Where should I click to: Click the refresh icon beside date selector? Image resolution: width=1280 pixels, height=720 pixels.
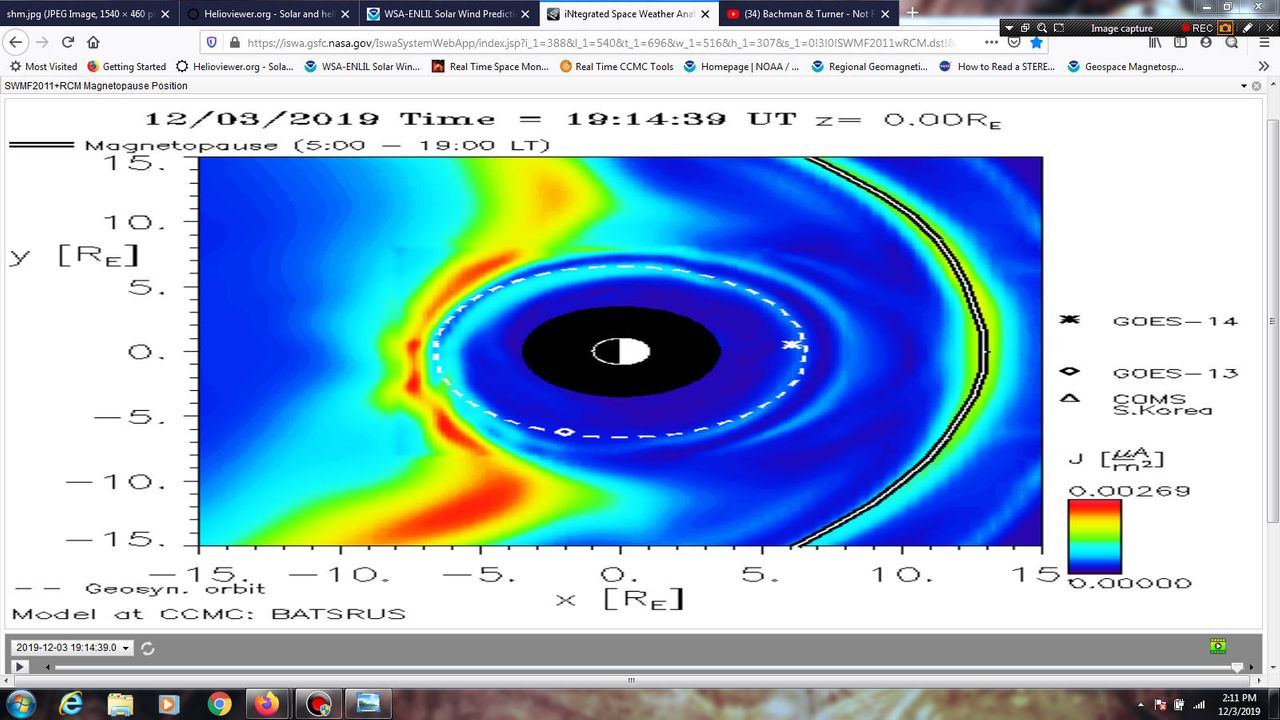[148, 648]
